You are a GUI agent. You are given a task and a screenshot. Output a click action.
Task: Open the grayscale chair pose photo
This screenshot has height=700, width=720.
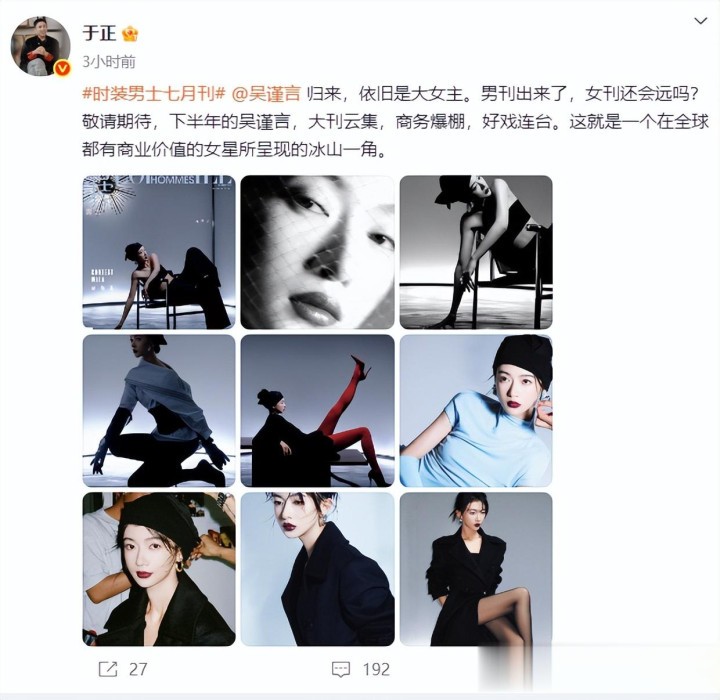coord(476,252)
